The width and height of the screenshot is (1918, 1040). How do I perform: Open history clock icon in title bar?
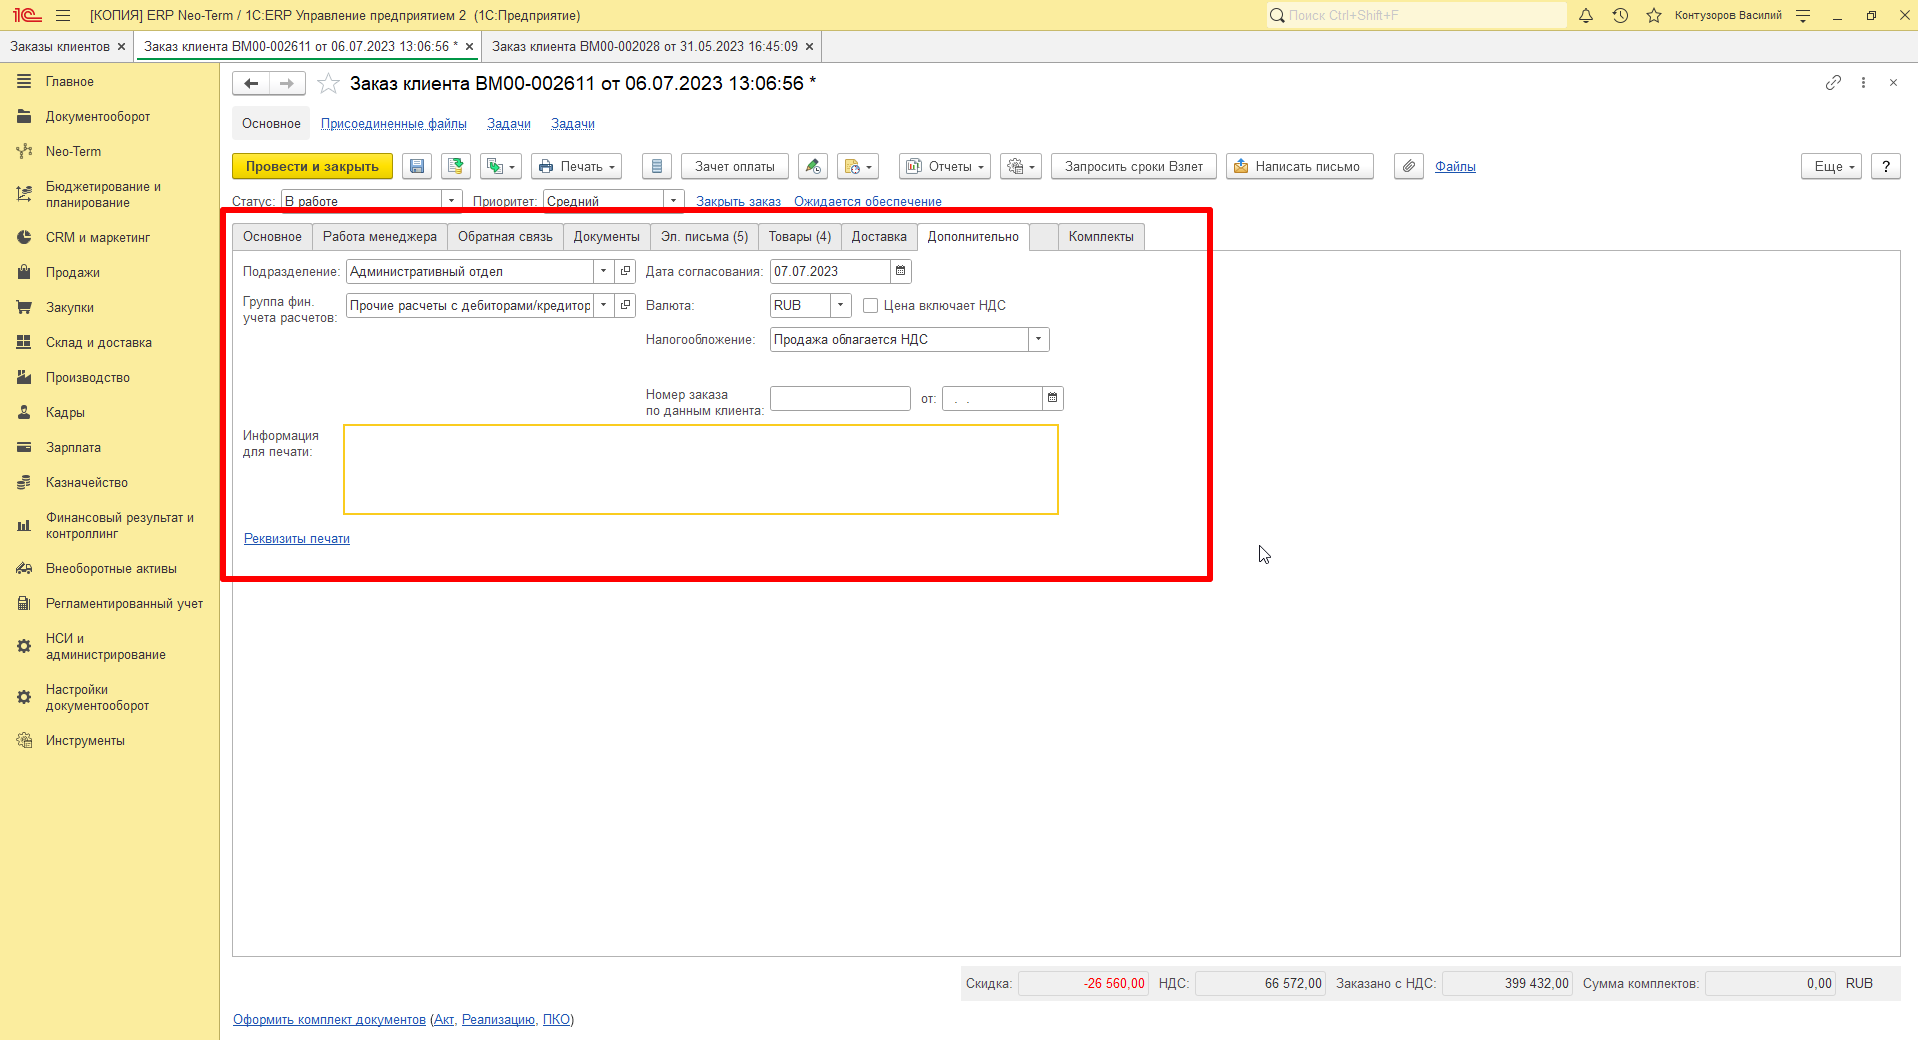point(1620,15)
